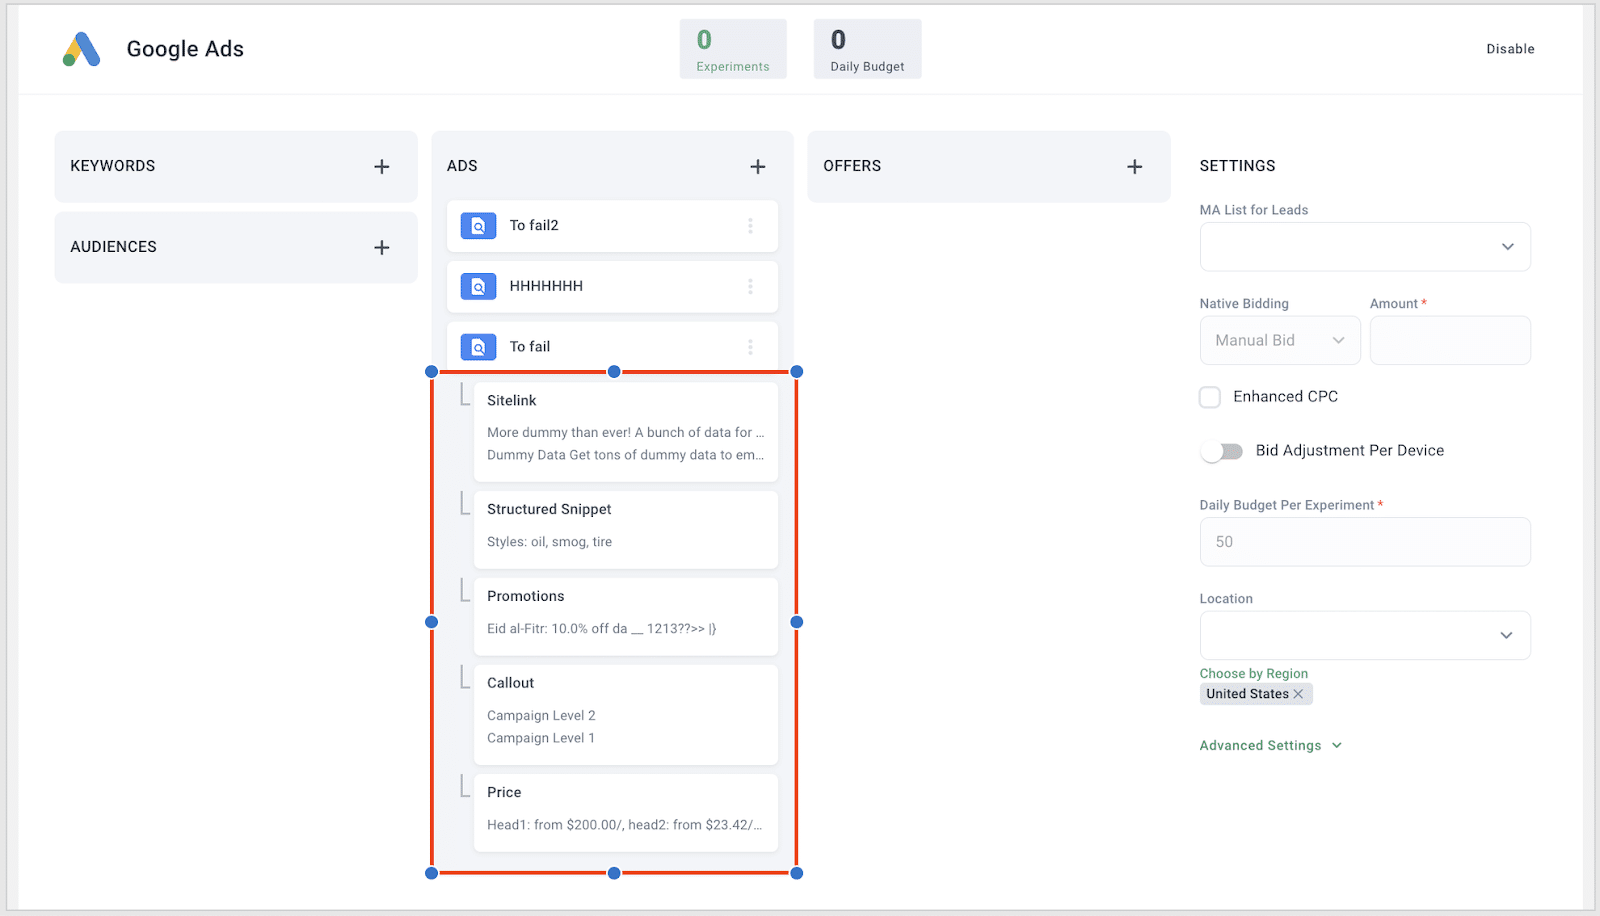Click the Daily Budget counter tile
Image resolution: width=1600 pixels, height=916 pixels.
tap(867, 49)
